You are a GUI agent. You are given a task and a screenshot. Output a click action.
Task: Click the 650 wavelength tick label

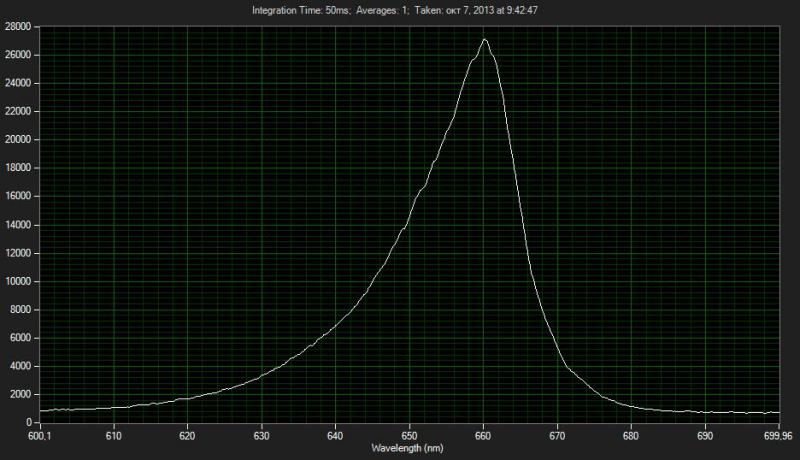click(x=409, y=436)
